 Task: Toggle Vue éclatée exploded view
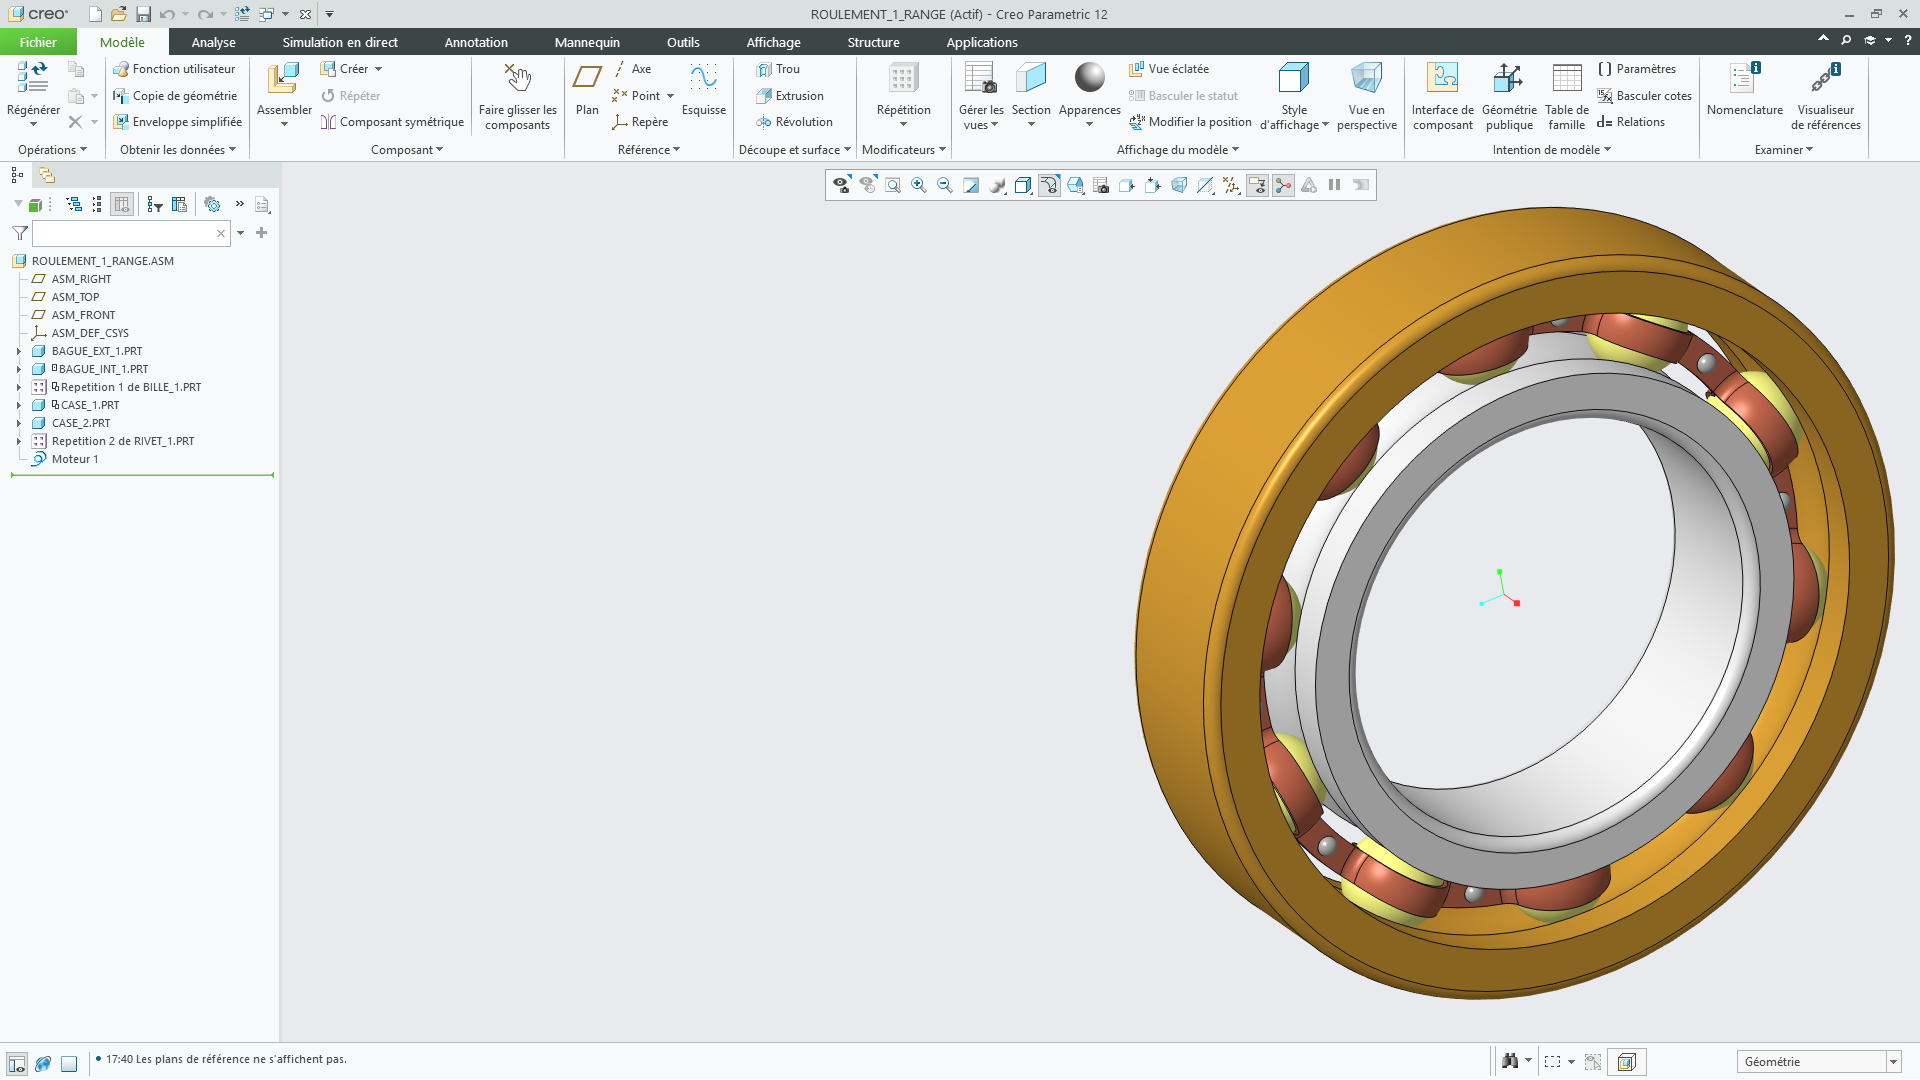pos(1169,69)
